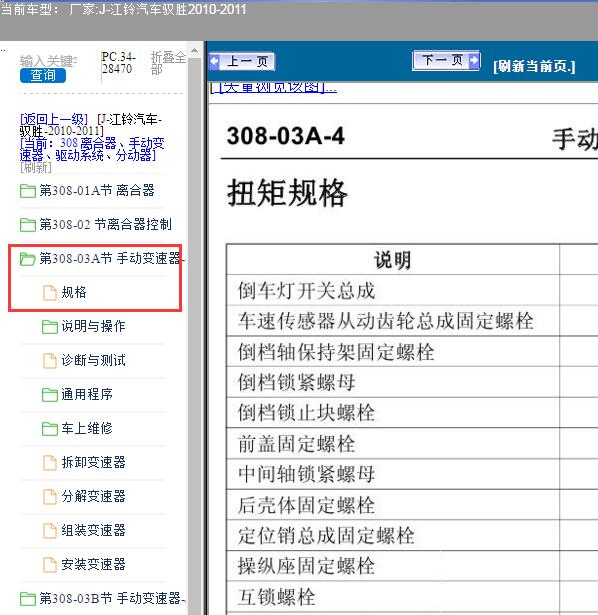Expand folder icon of 第308-02 节离合器控制
598x615 pixels.
point(27,225)
